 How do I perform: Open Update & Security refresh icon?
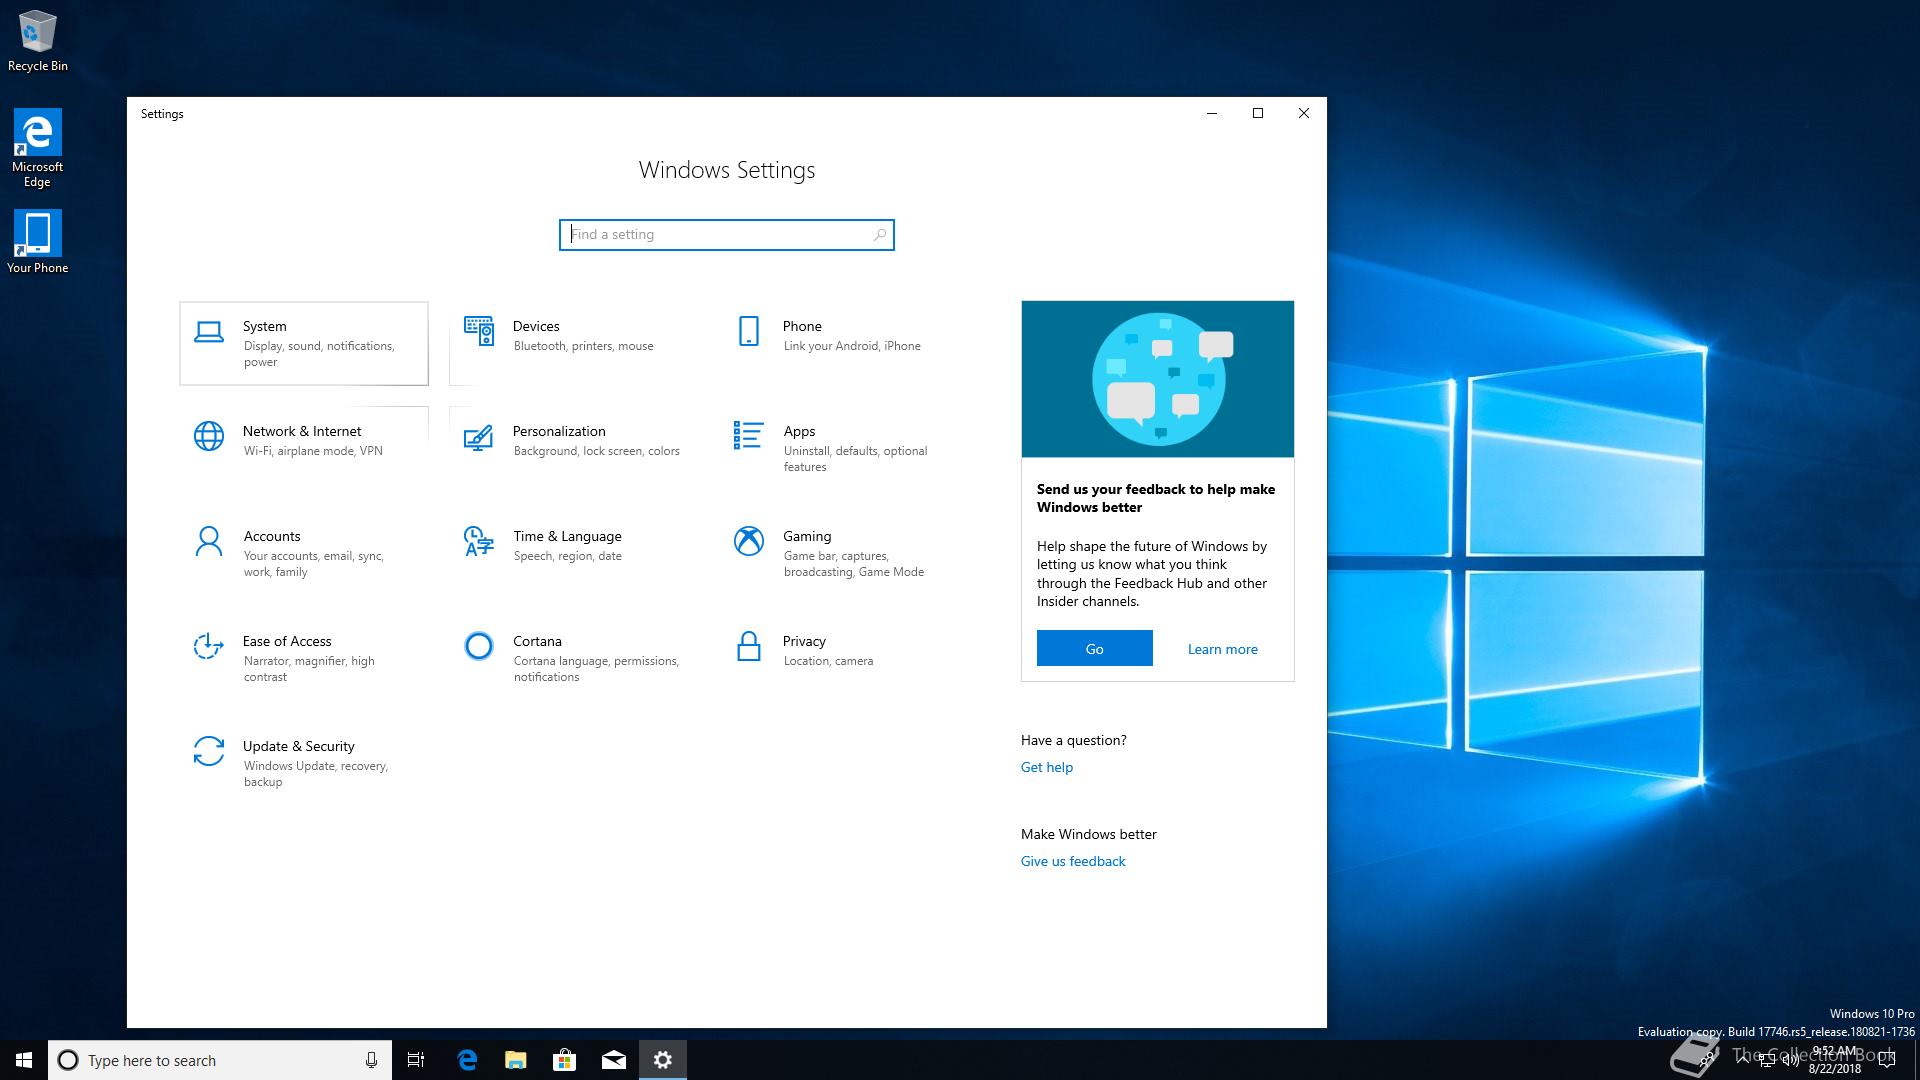(x=209, y=751)
